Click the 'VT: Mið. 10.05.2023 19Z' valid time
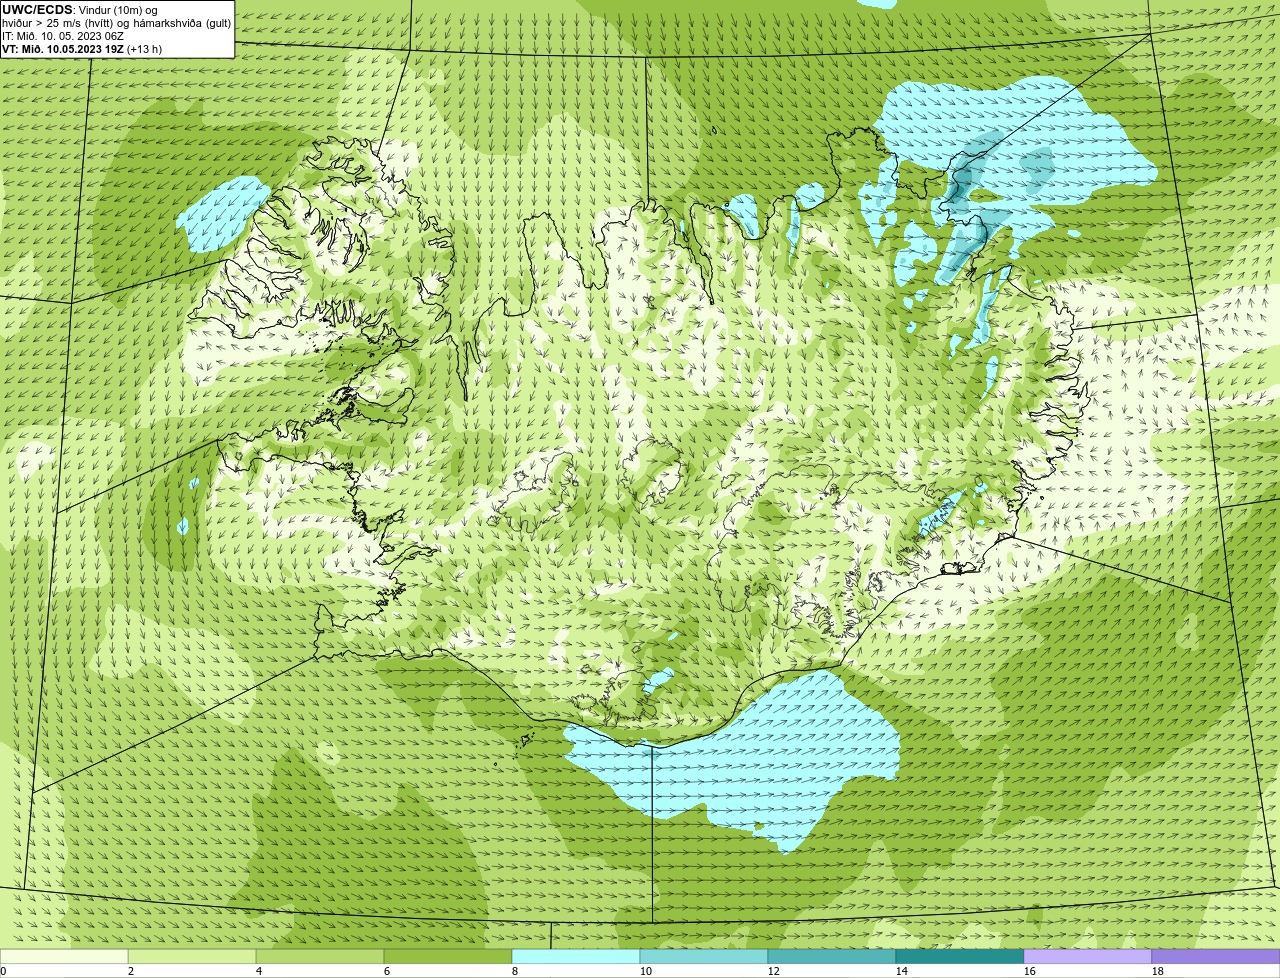Viewport: 1280px width, 978px height. (x=63, y=48)
